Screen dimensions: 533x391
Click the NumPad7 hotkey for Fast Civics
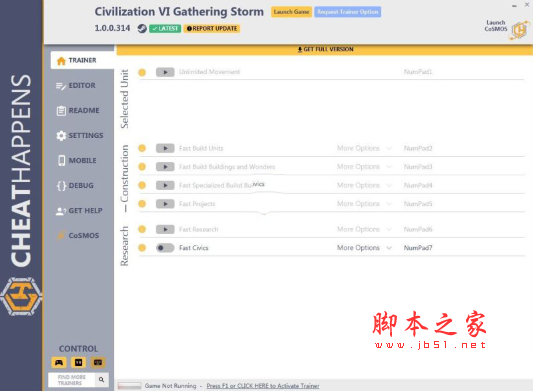(x=418, y=248)
